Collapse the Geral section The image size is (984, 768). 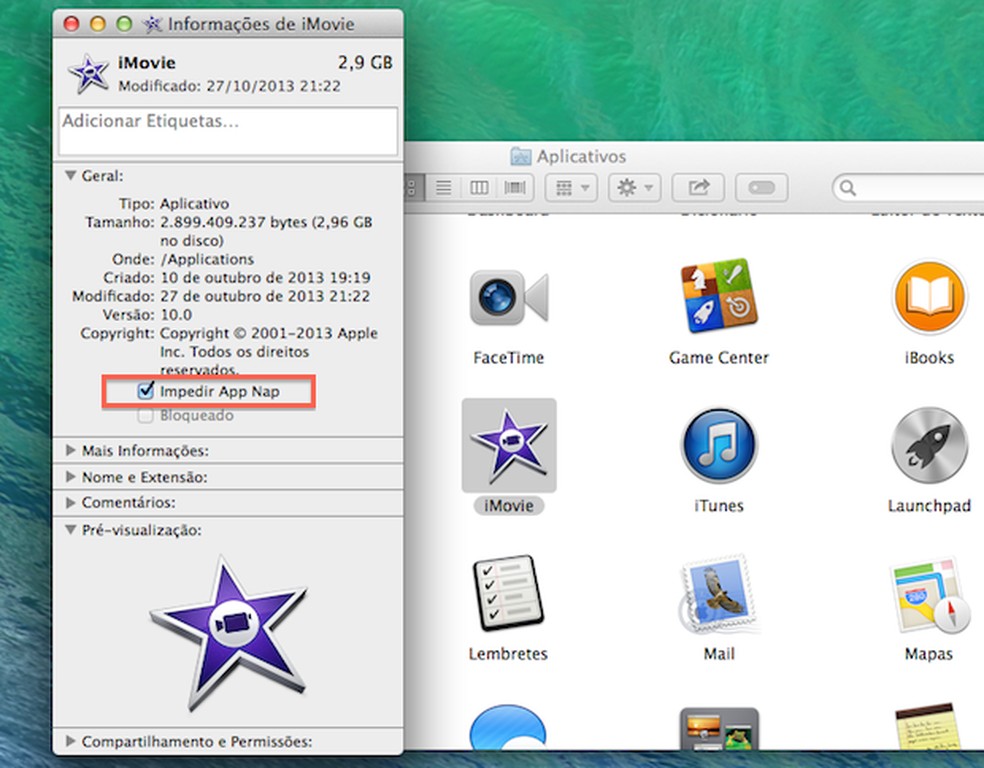coord(71,176)
